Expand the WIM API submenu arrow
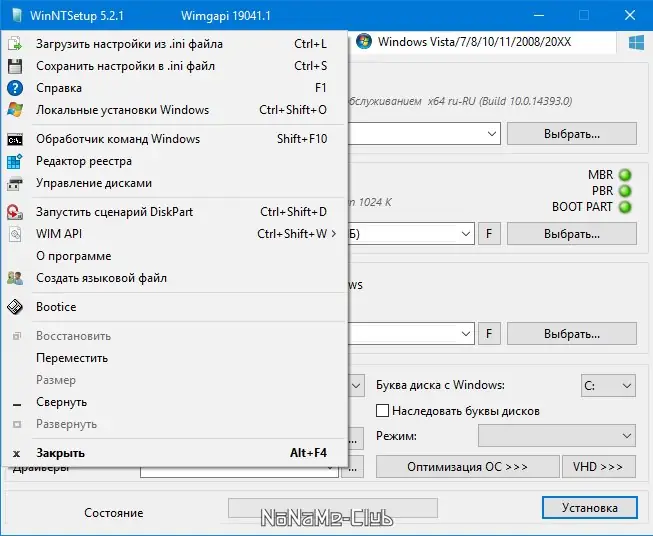This screenshot has width=653, height=536. coord(334,234)
